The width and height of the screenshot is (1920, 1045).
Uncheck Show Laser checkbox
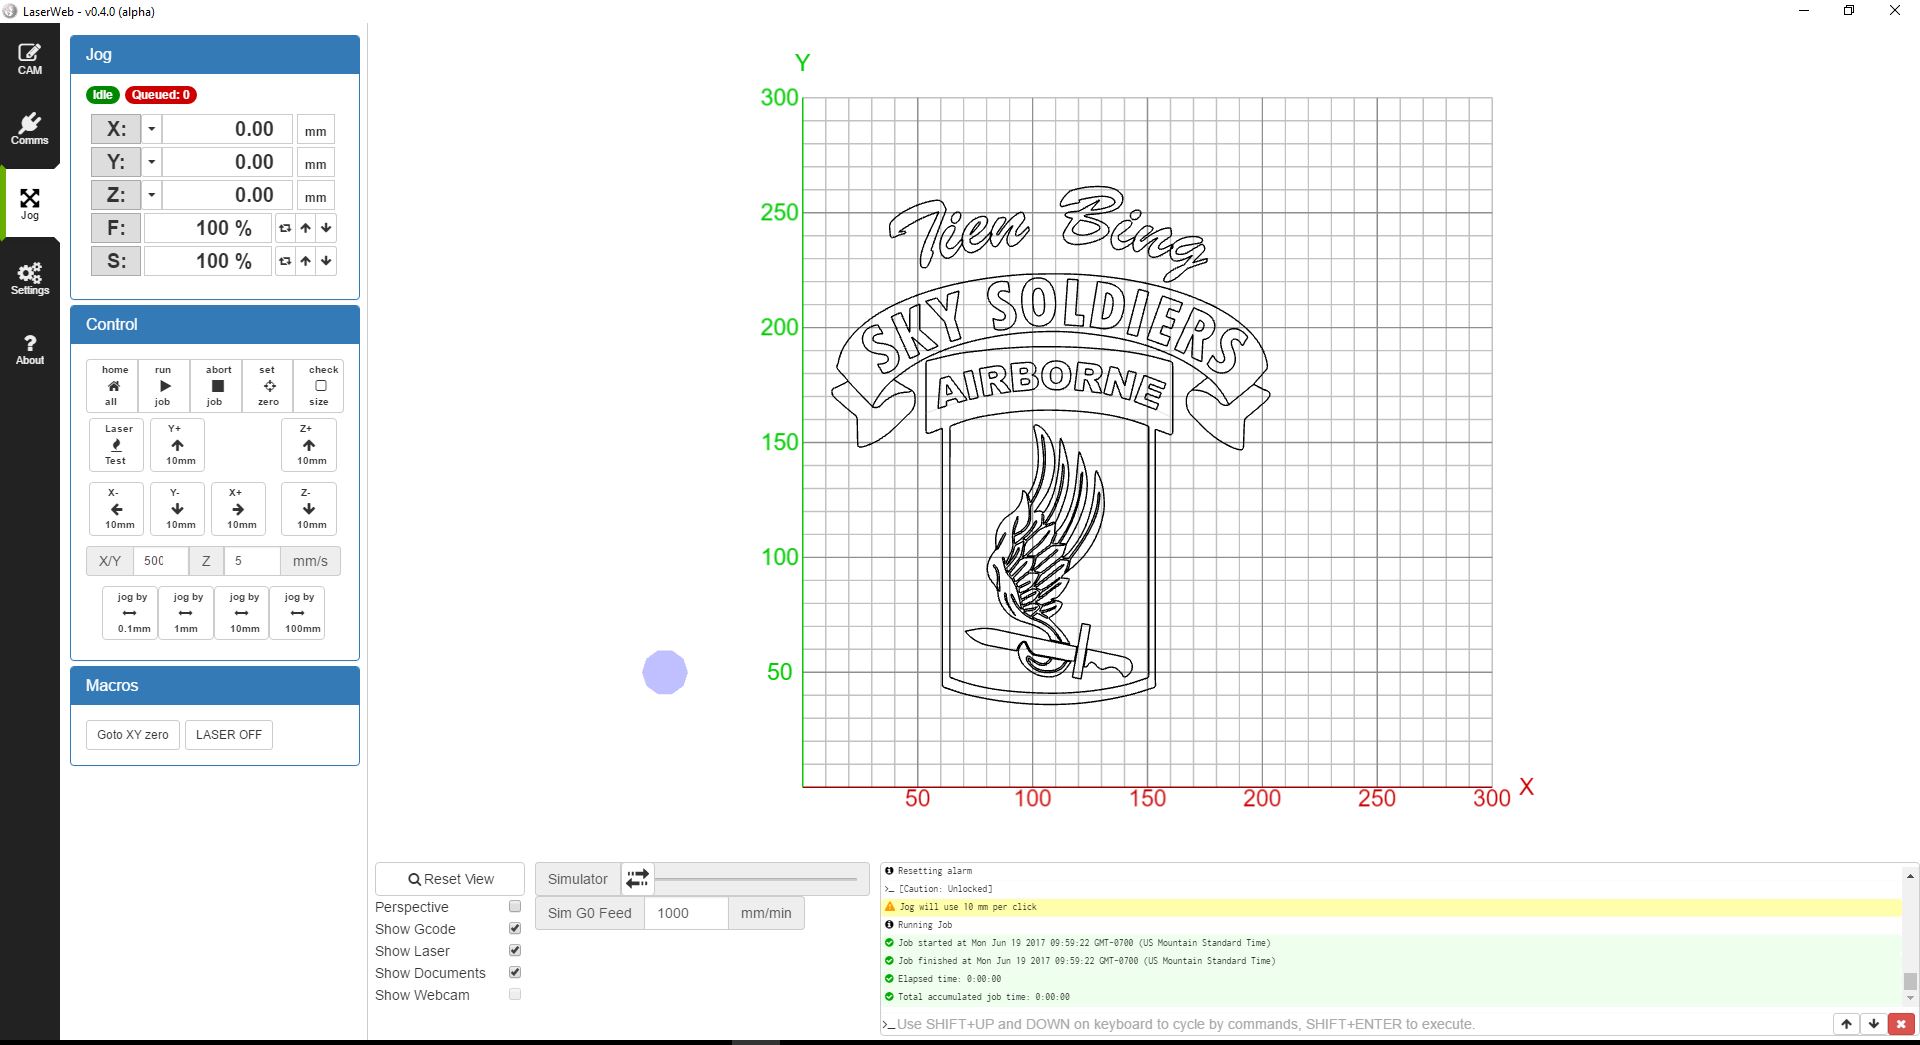coord(515,950)
